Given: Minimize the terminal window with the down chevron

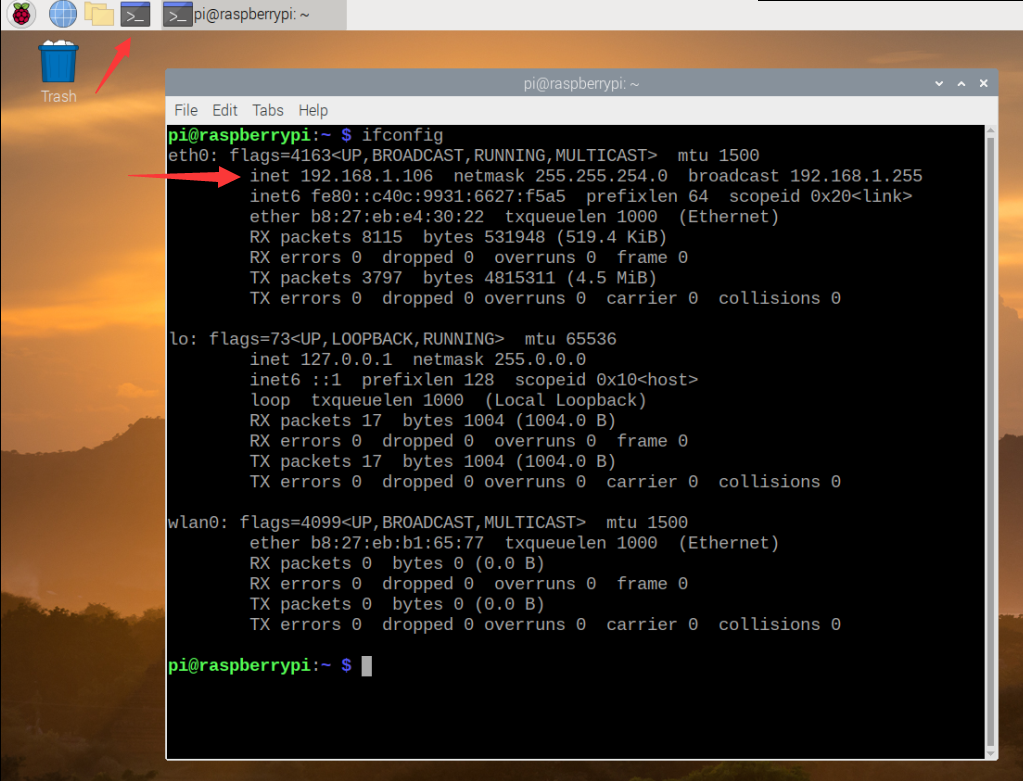Looking at the screenshot, I should pos(939,84).
